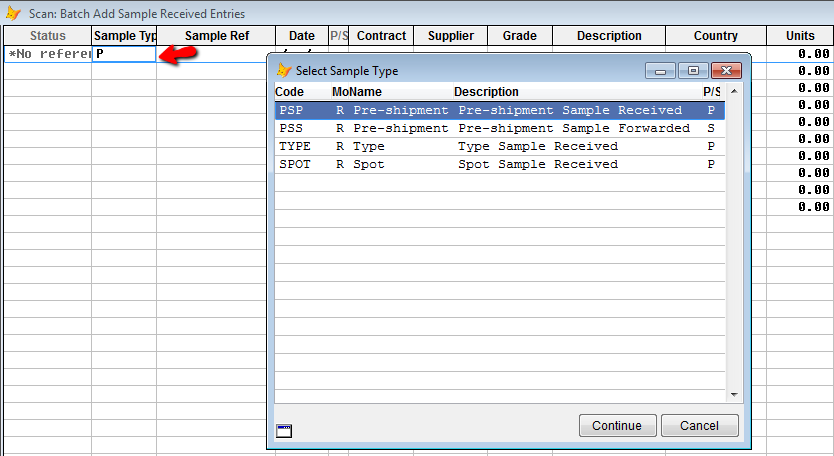The height and width of the screenshot is (456, 834).
Task: Close the Select Sample Type dialog
Action: coord(726,71)
